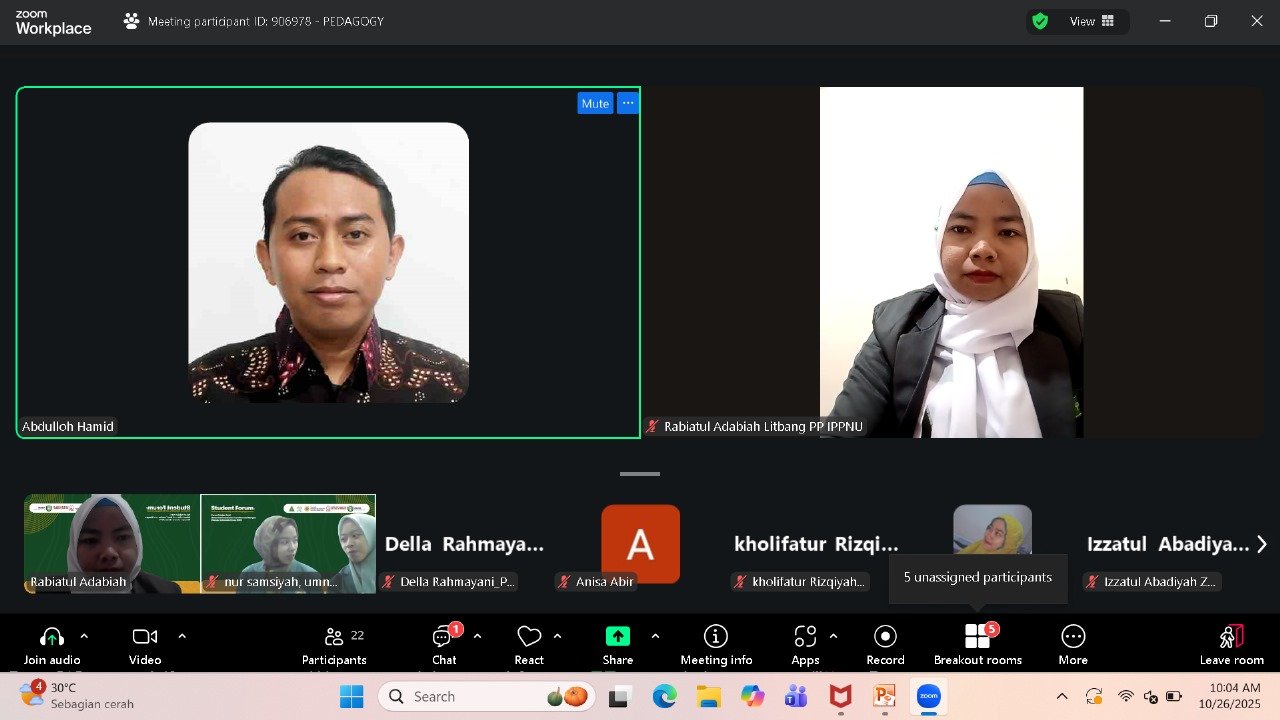Toggle the Video camera on
The image size is (1280, 720).
coord(145,644)
